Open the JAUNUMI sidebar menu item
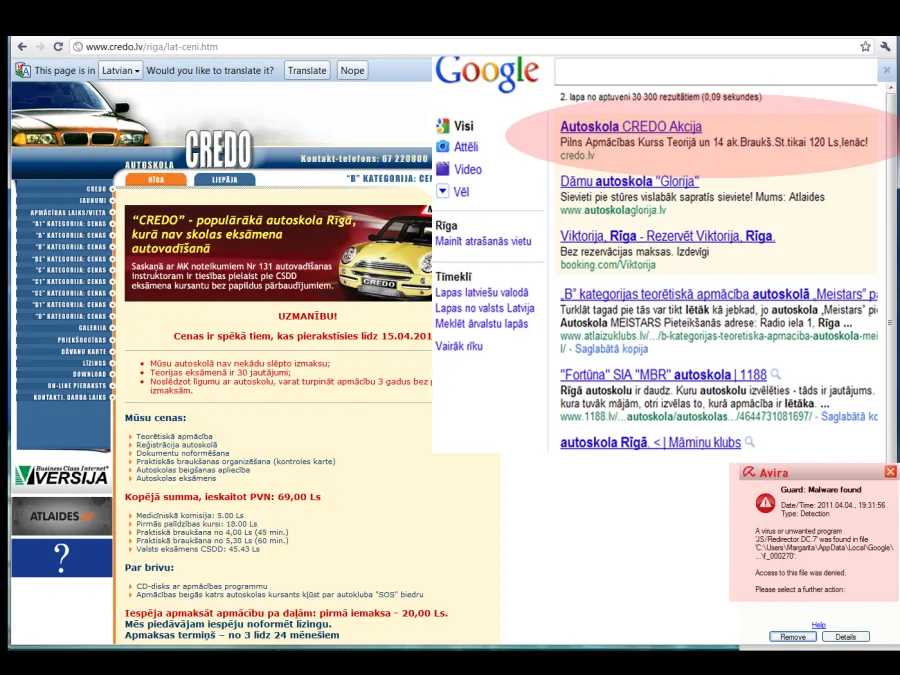900x675 pixels. (93, 200)
